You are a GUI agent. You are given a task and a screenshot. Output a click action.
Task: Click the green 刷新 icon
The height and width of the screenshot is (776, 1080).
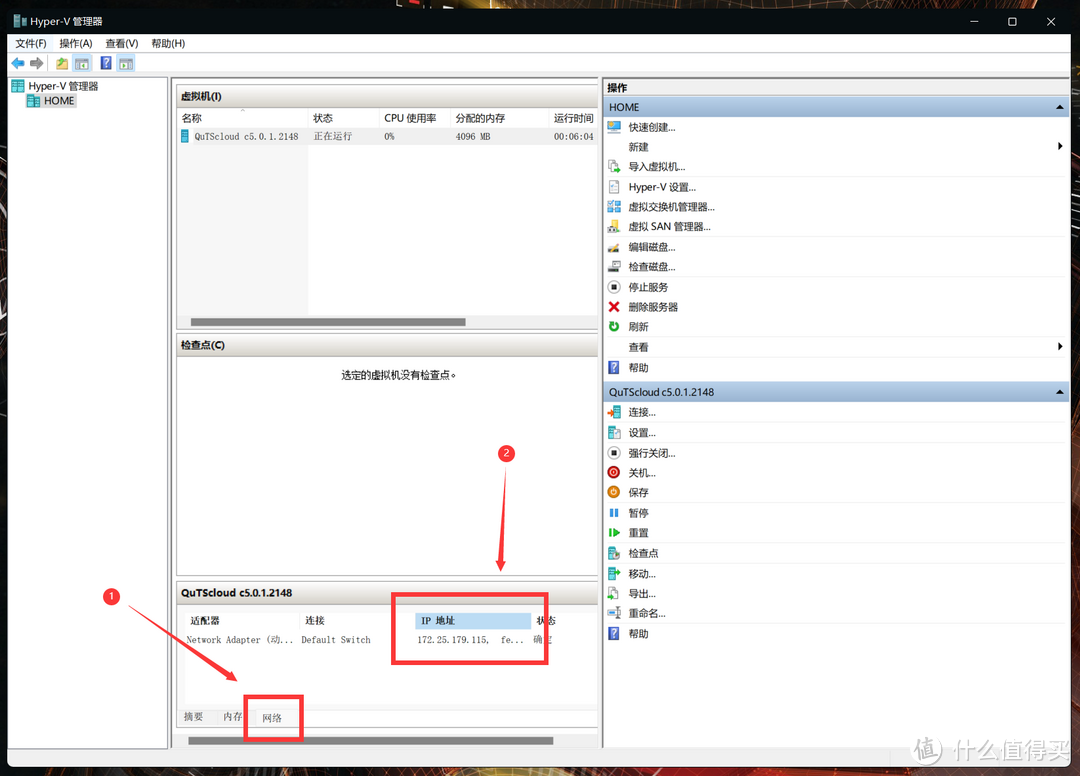pos(614,326)
